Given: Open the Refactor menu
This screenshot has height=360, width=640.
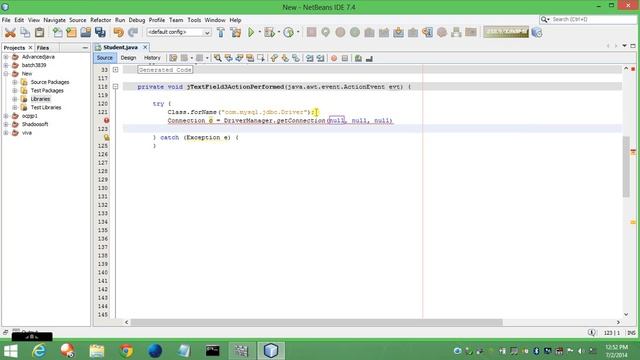Looking at the screenshot, I should pos(100,20).
